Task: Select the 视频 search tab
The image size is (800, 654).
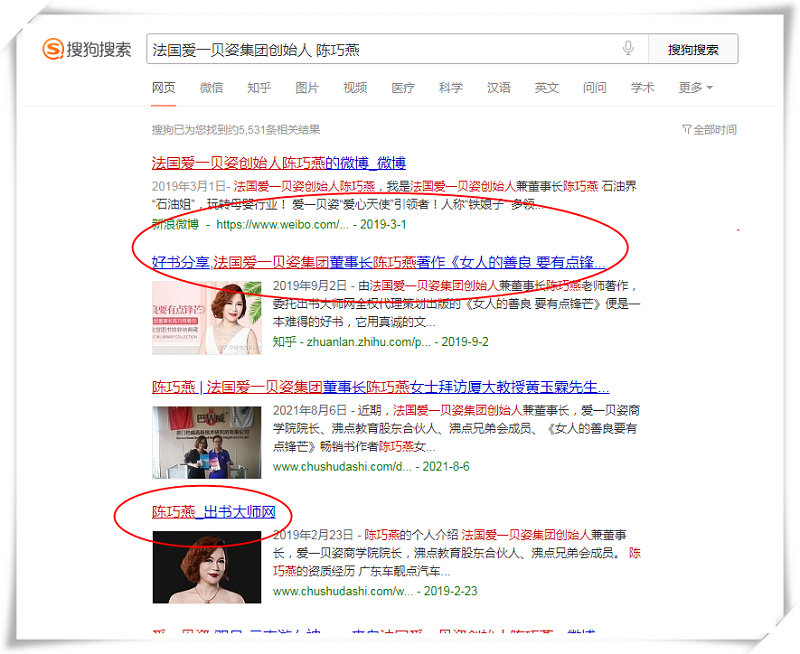Action: (x=355, y=88)
